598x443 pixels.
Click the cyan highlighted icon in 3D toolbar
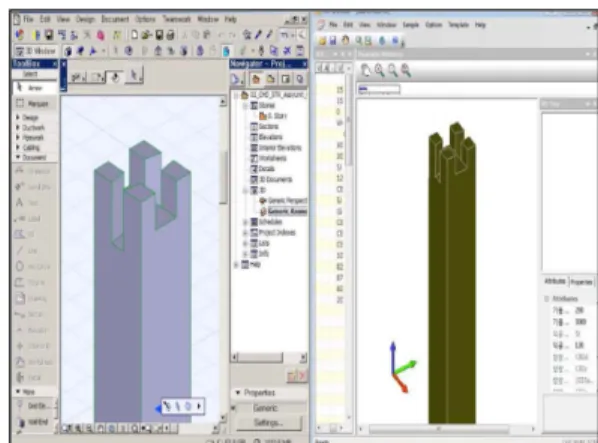227,51
